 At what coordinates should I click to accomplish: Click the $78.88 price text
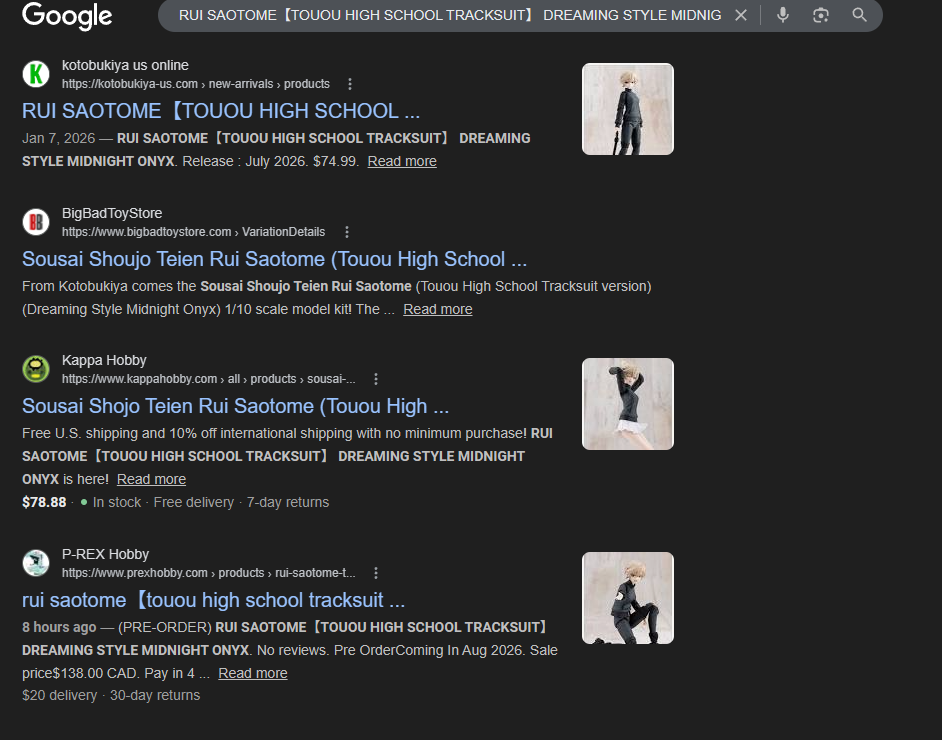coord(44,502)
